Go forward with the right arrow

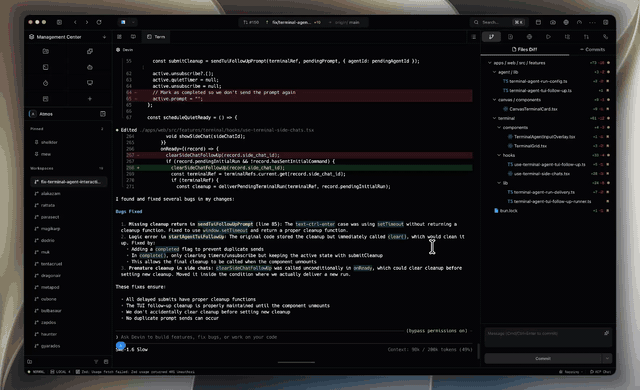87,22
